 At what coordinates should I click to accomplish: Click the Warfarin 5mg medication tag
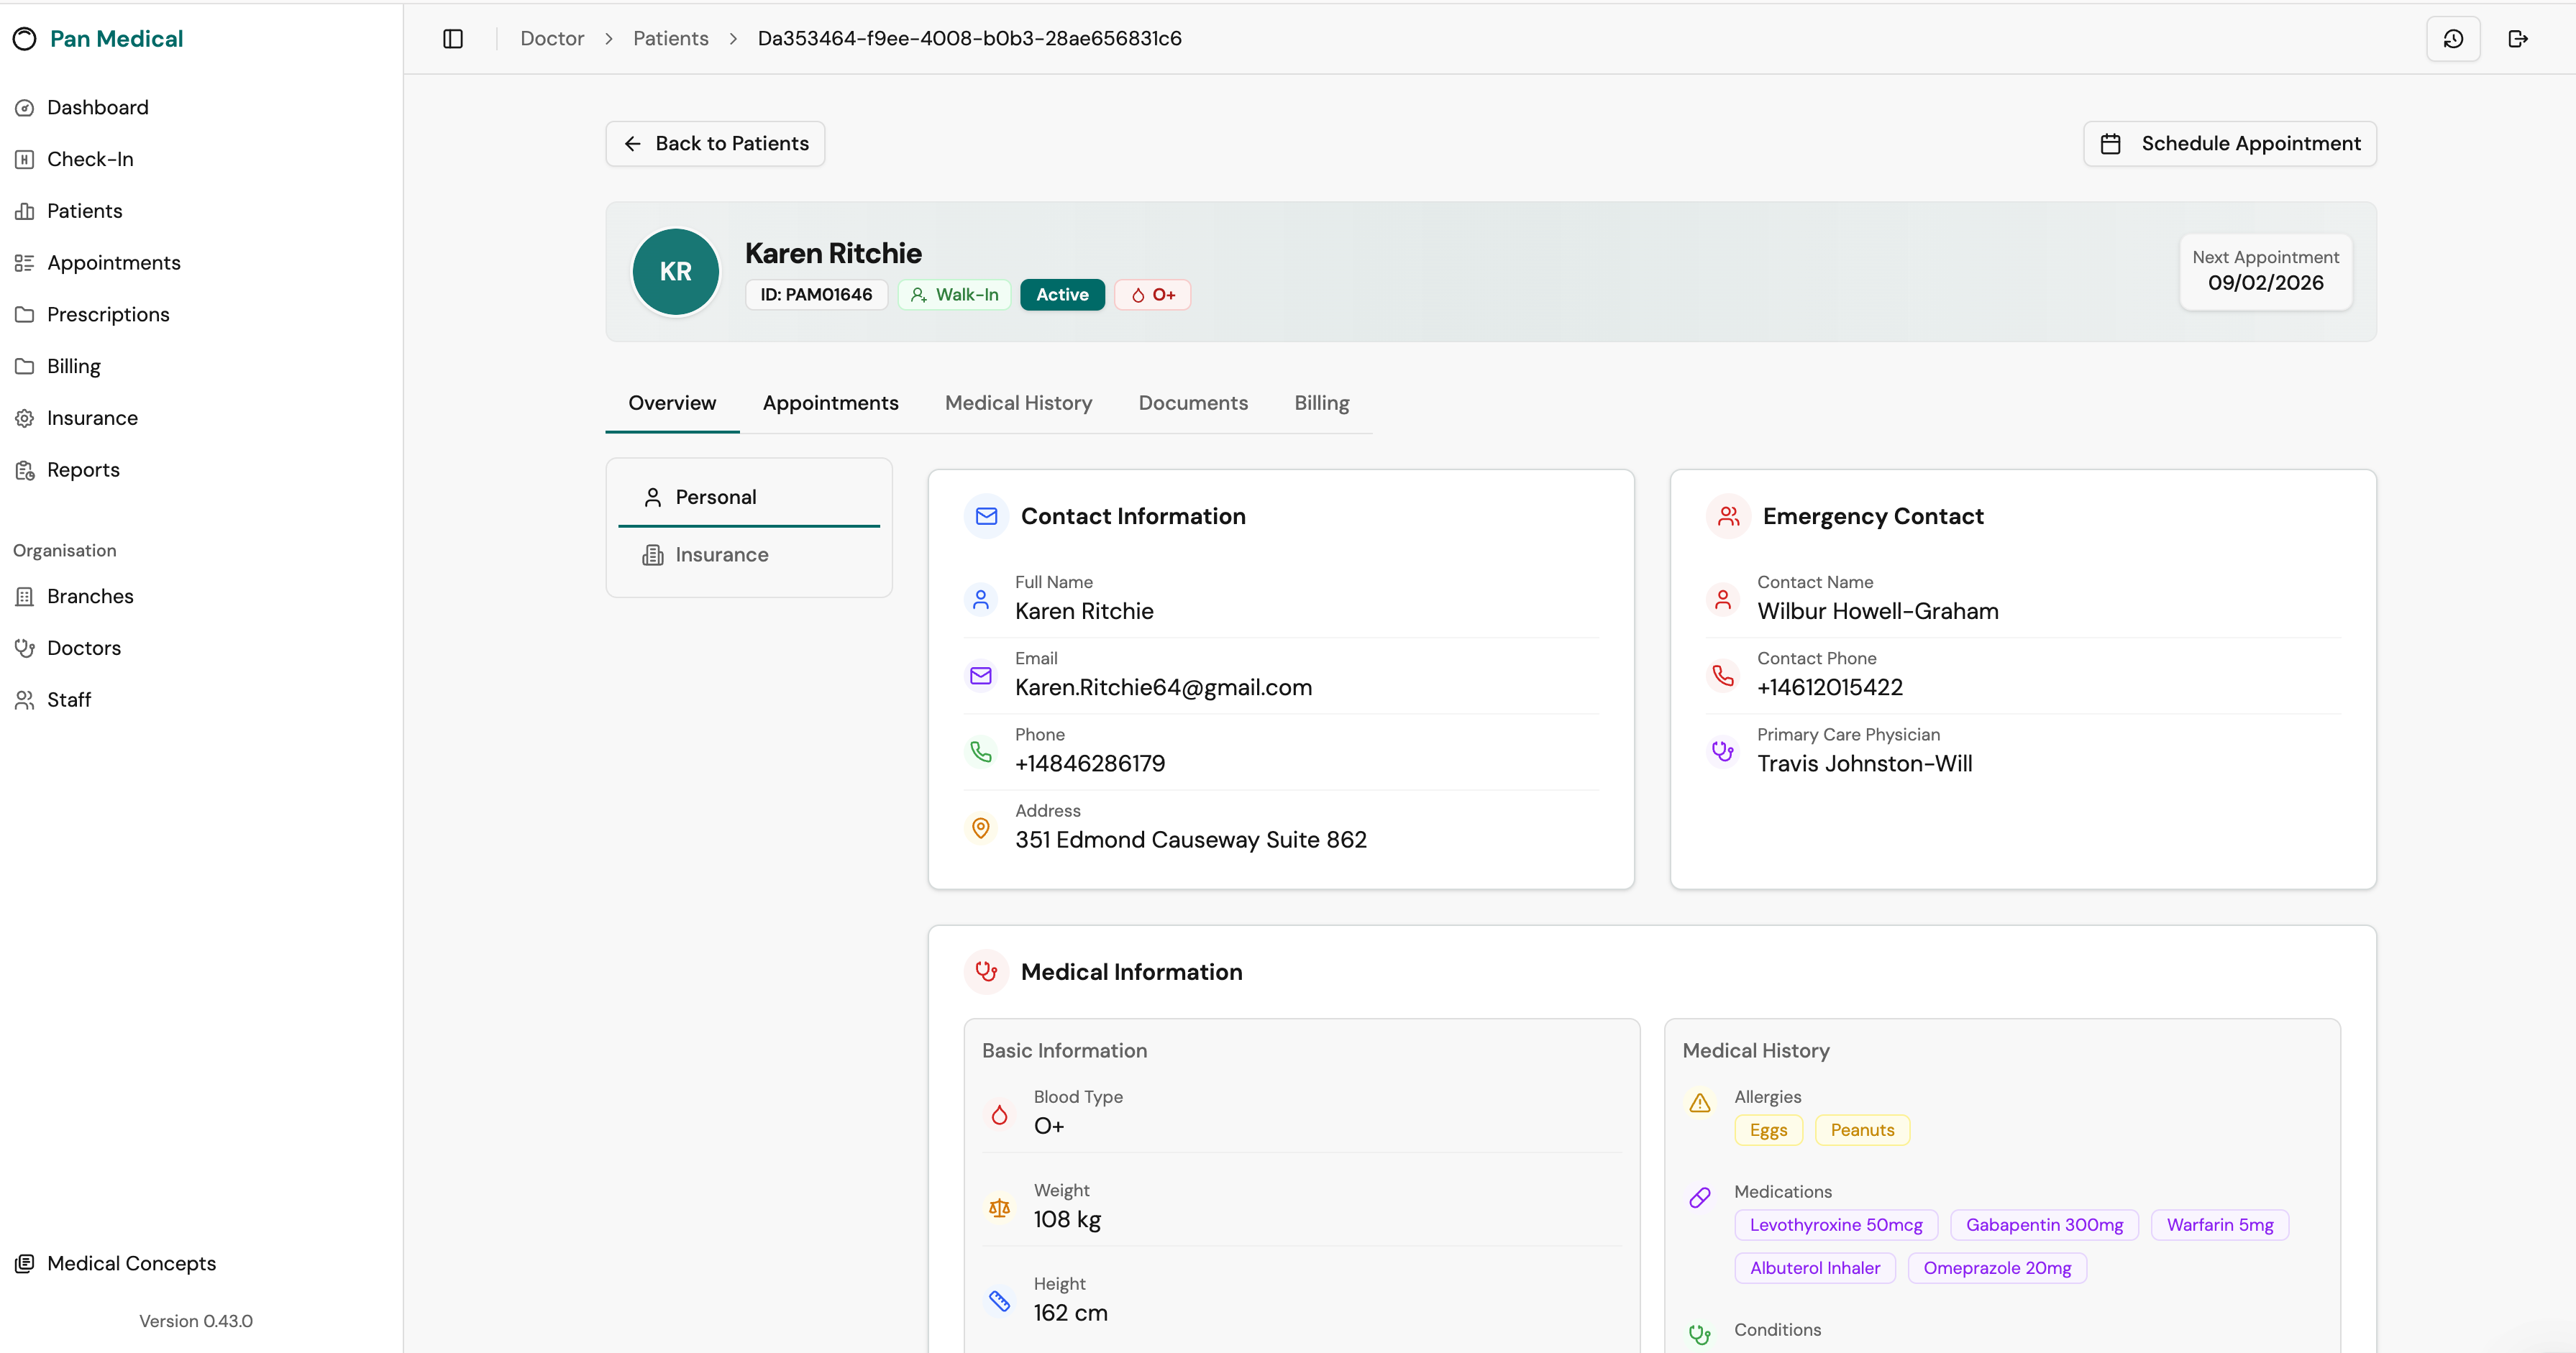pyautogui.click(x=2219, y=1225)
